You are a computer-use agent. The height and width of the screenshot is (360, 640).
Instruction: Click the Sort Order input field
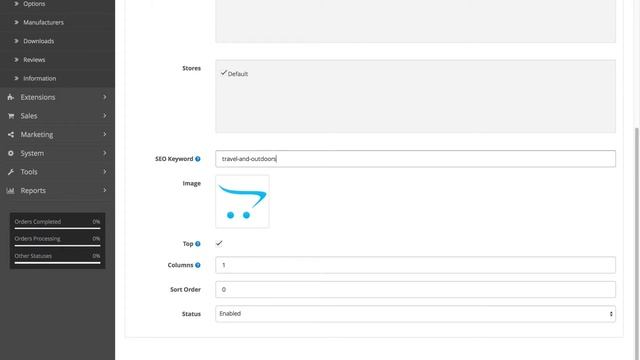pos(416,289)
